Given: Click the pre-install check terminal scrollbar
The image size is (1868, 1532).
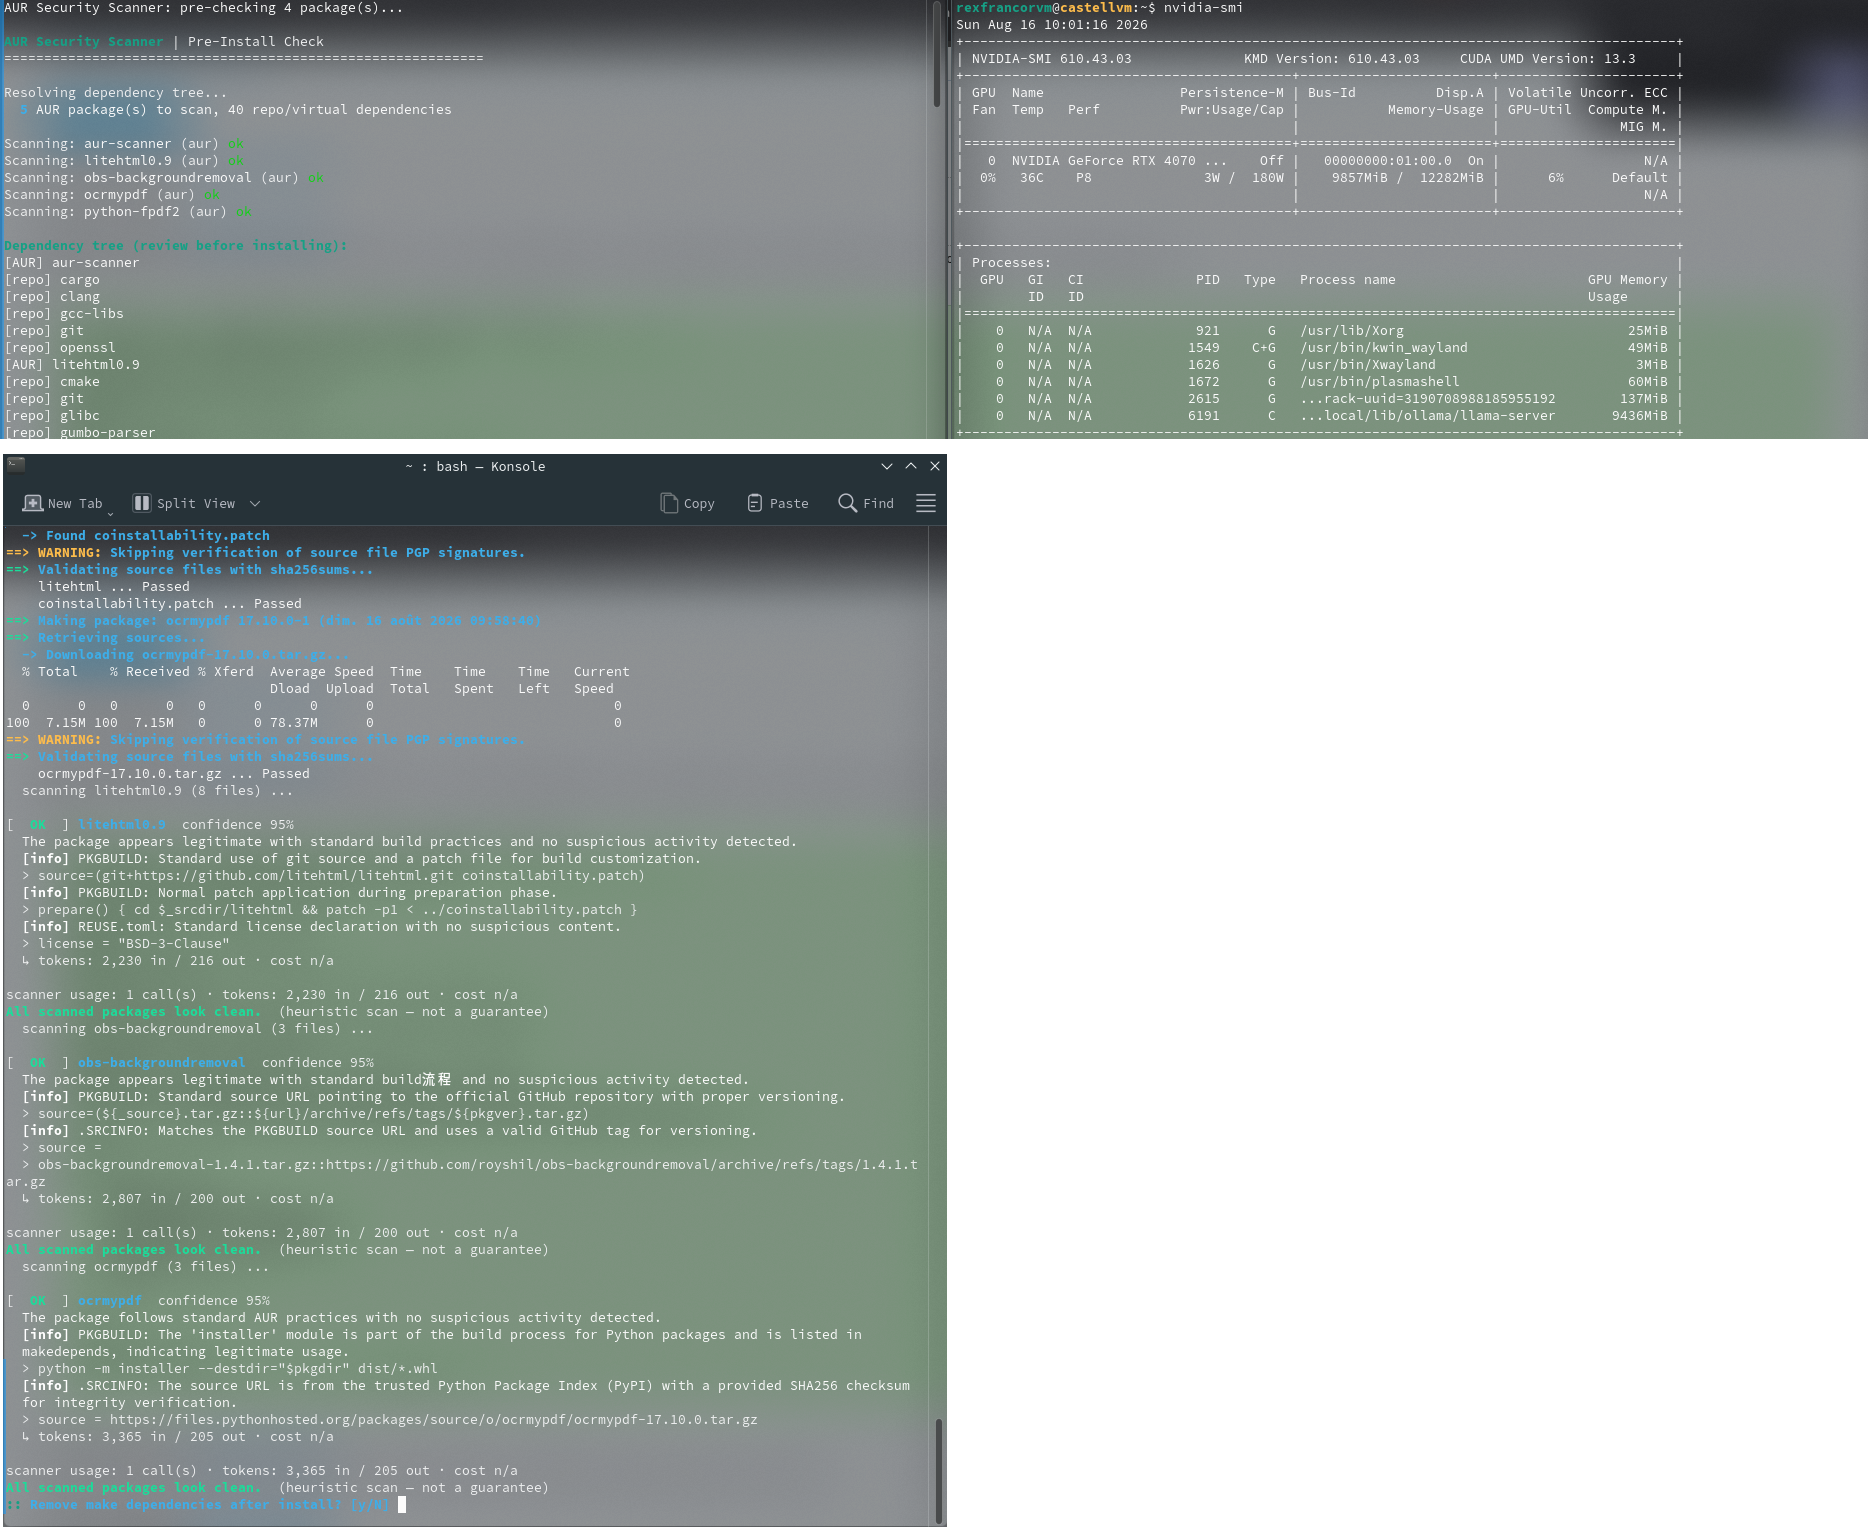Looking at the screenshot, I should tap(937, 55).
